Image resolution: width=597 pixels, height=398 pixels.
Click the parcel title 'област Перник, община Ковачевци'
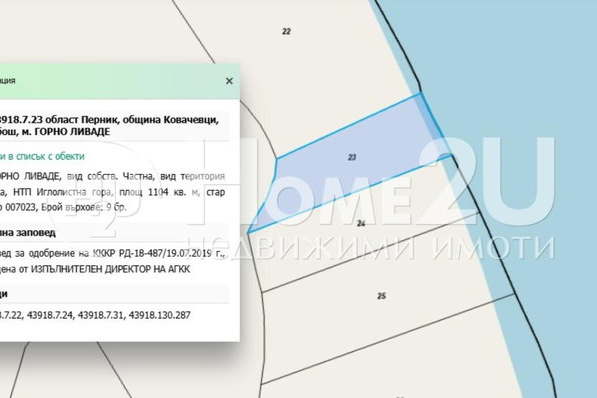[132, 120]
